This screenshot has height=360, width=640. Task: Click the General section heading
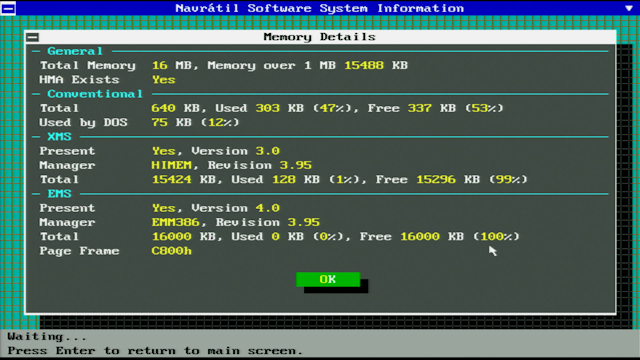(75, 51)
